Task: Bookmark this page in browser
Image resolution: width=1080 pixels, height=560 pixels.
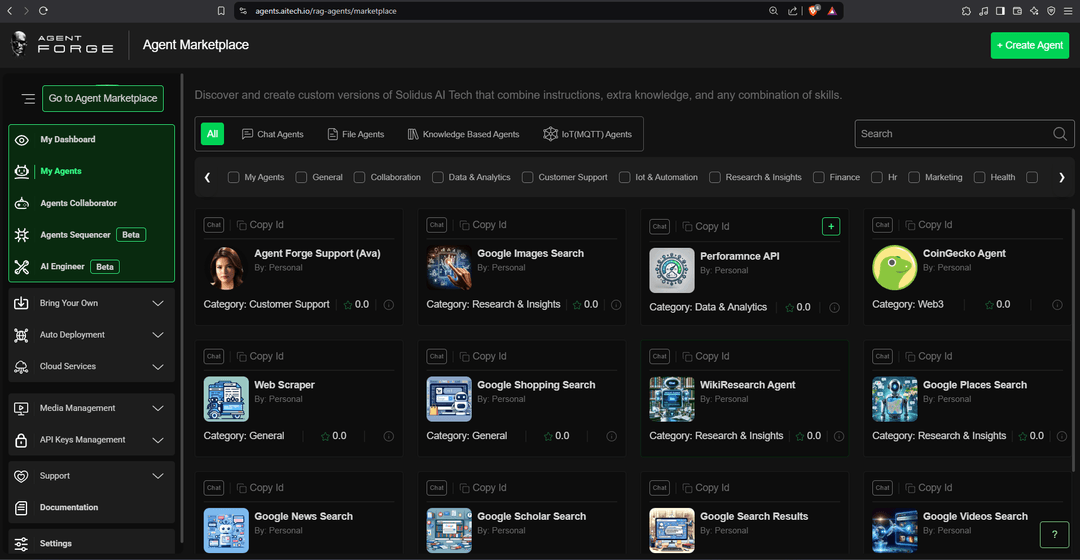Action: click(221, 11)
